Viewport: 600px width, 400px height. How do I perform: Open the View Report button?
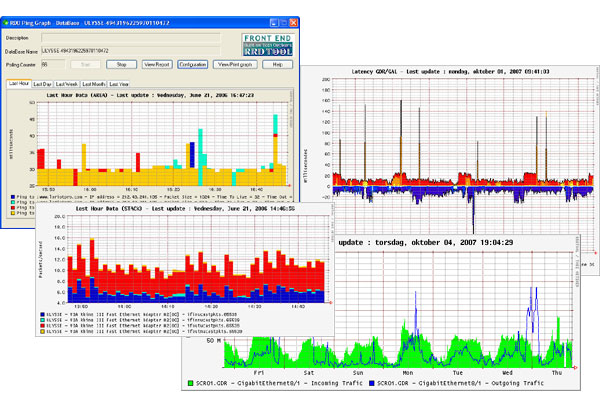[x=156, y=64]
